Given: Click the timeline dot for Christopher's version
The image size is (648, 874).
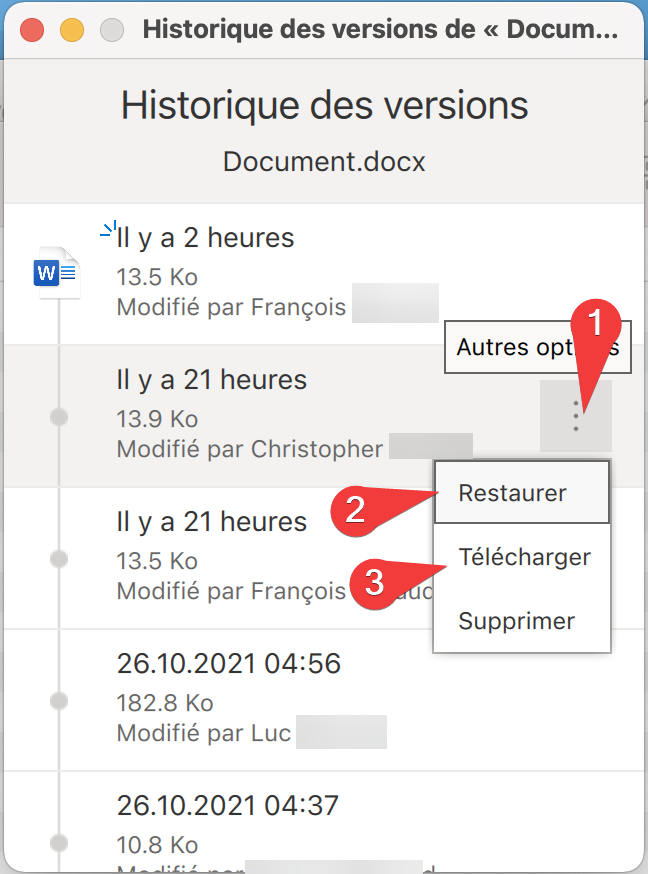Looking at the screenshot, I should [59, 416].
